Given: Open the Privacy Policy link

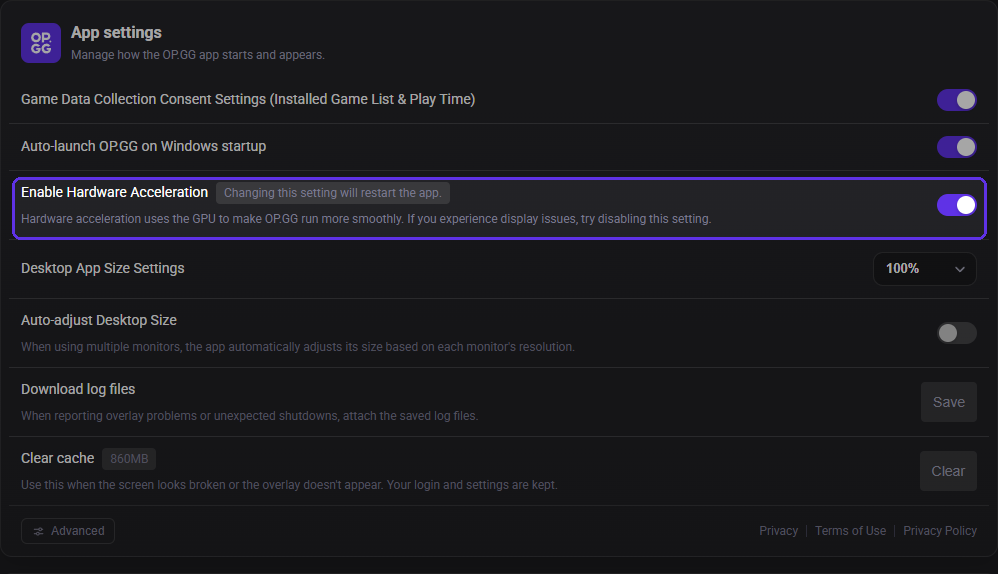Looking at the screenshot, I should tap(939, 531).
